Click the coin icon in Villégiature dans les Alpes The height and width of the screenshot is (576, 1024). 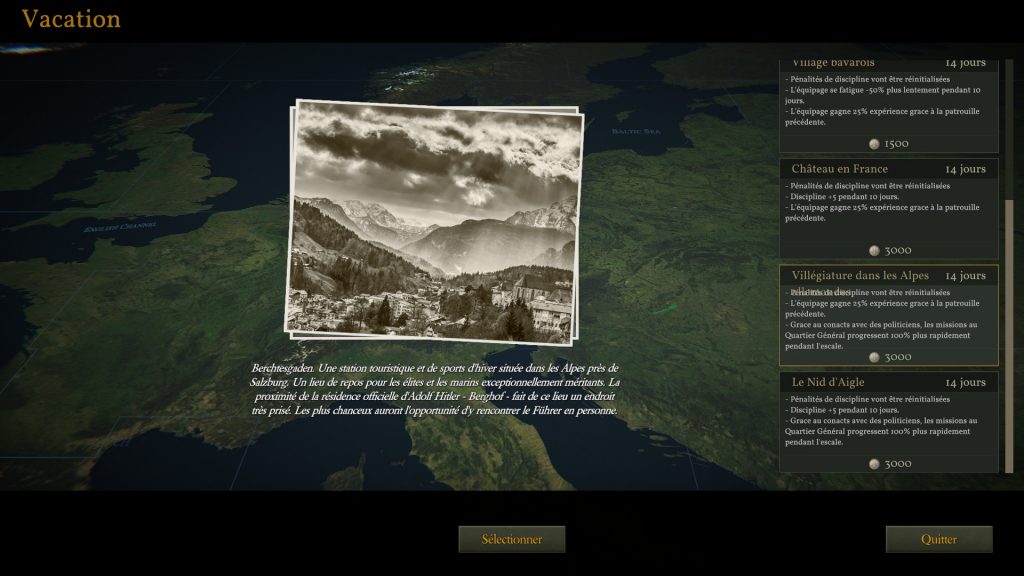(874, 357)
